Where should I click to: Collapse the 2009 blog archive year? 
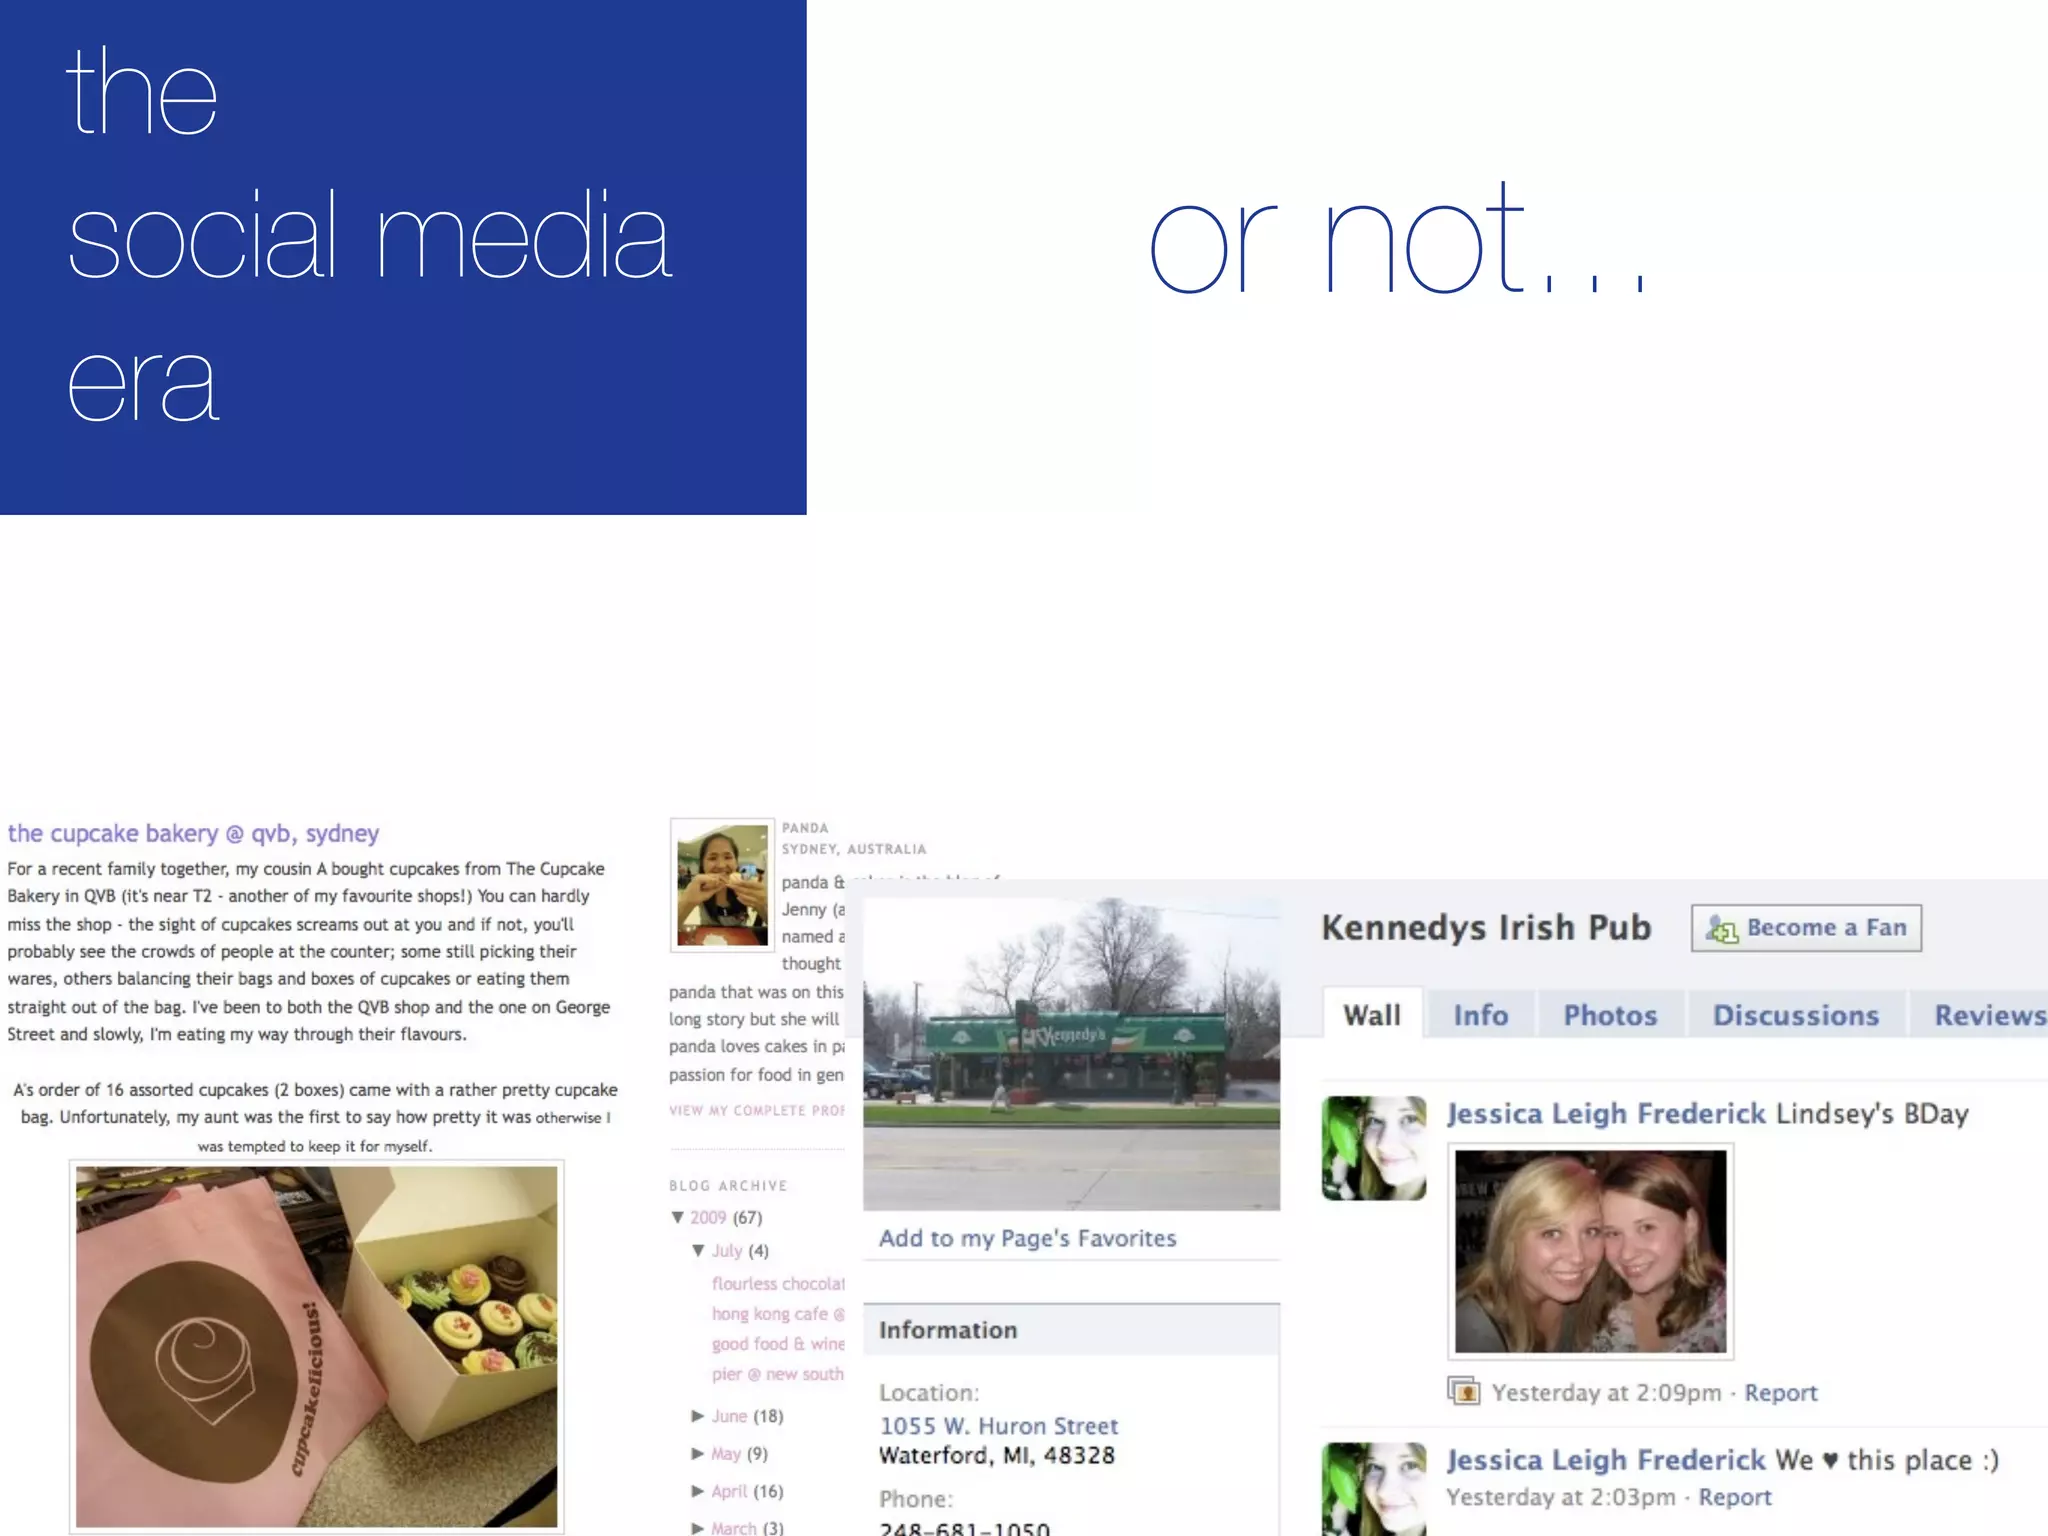[x=678, y=1217]
